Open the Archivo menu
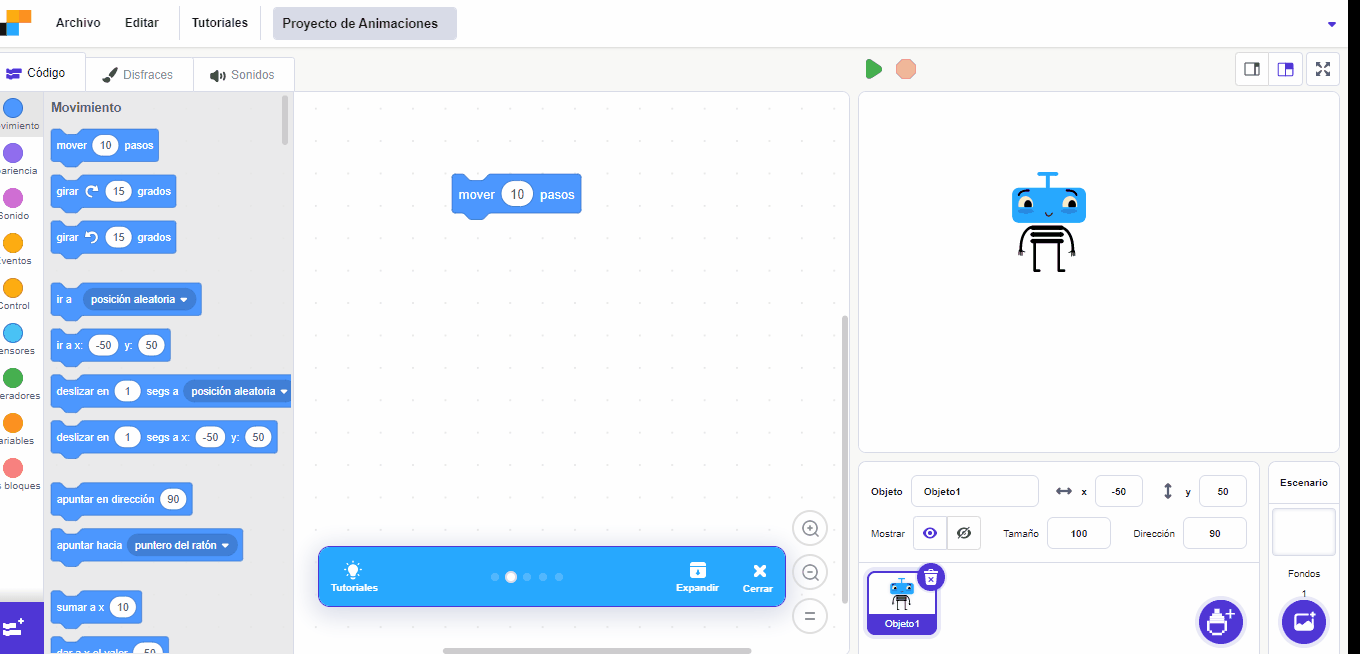 click(x=78, y=23)
